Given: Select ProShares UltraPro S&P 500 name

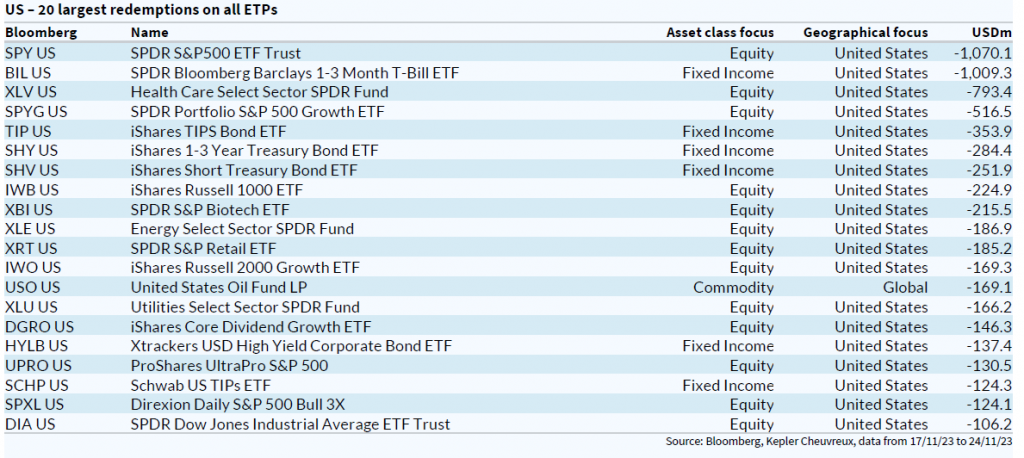Looking at the screenshot, I should coord(229,365).
